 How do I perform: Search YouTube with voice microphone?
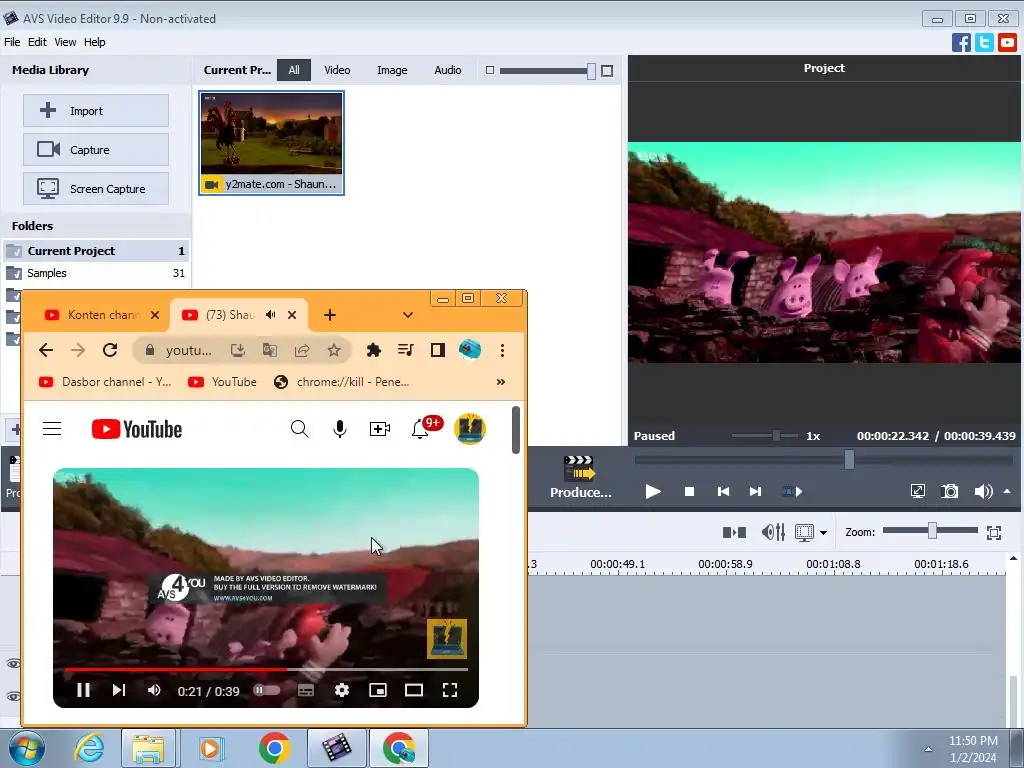pyautogui.click(x=340, y=429)
